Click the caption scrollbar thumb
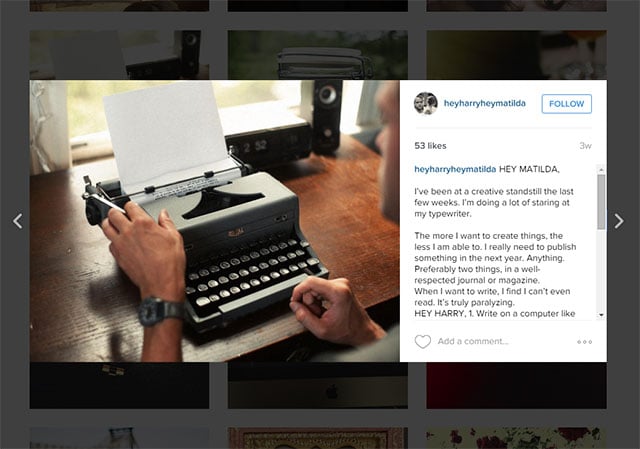 click(601, 202)
